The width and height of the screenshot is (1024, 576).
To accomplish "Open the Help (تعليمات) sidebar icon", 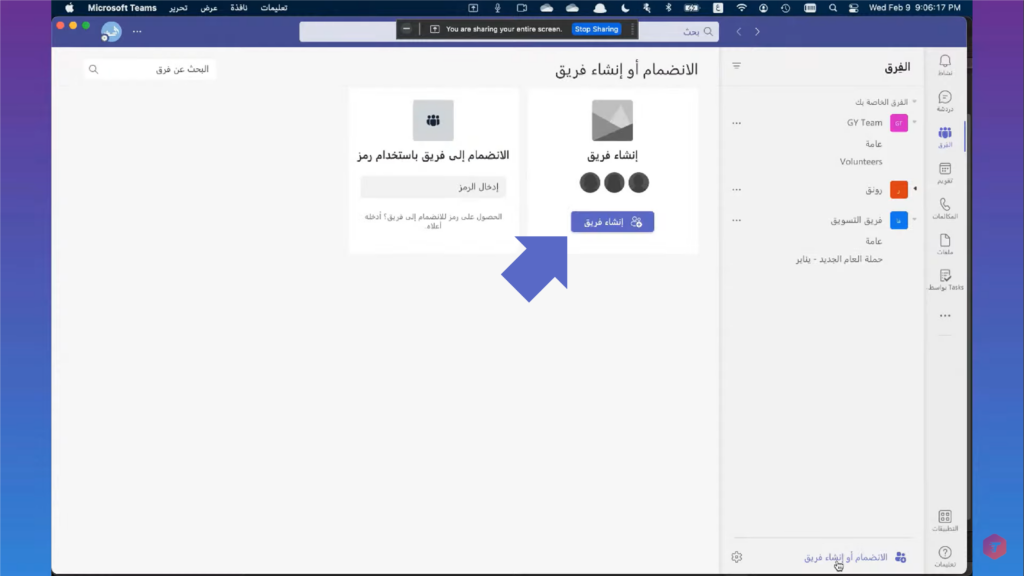I will [x=945, y=556].
